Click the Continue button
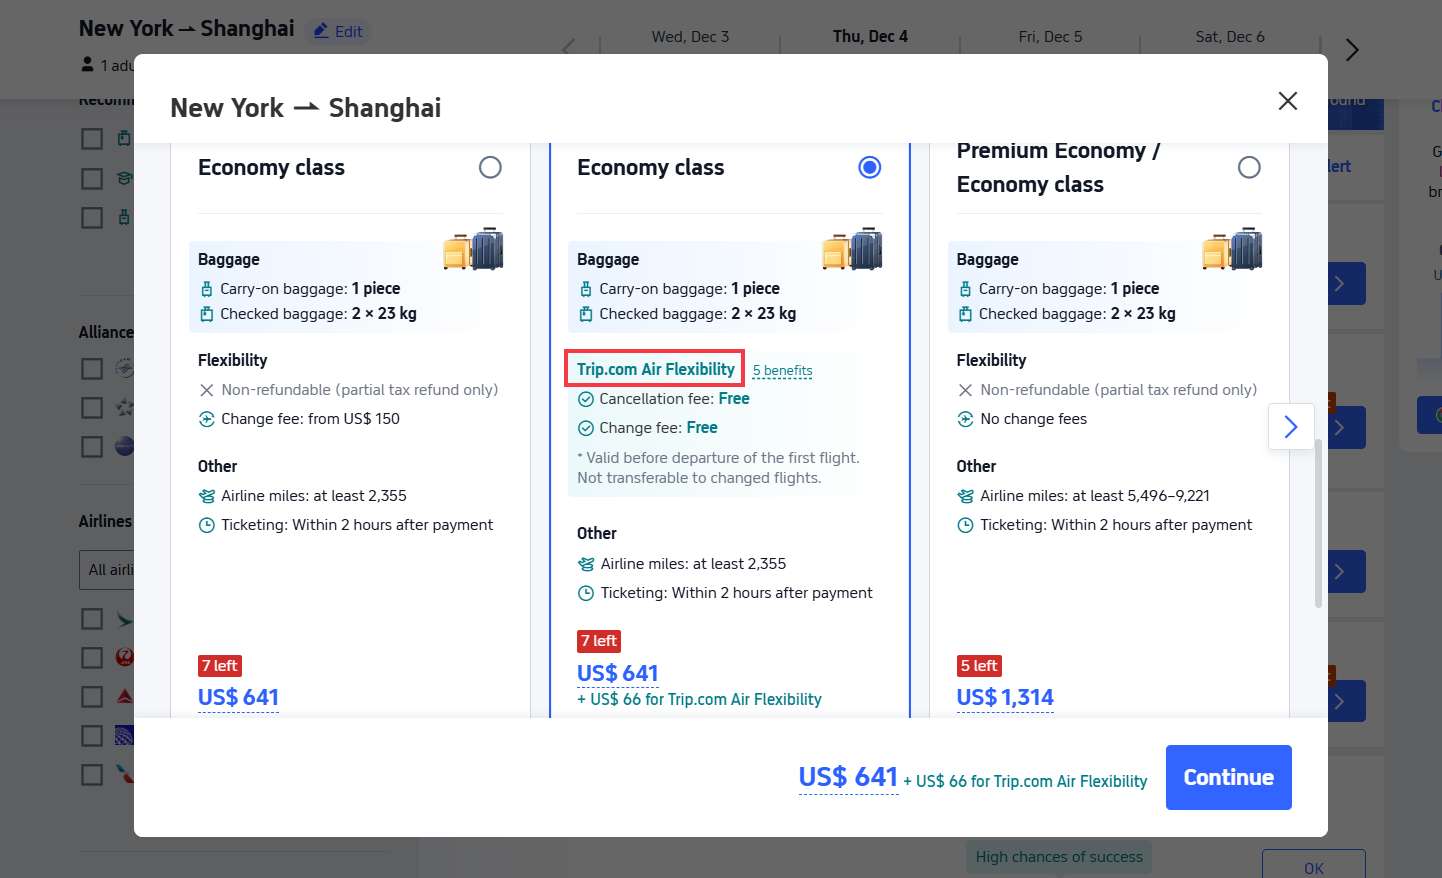 click(1228, 777)
